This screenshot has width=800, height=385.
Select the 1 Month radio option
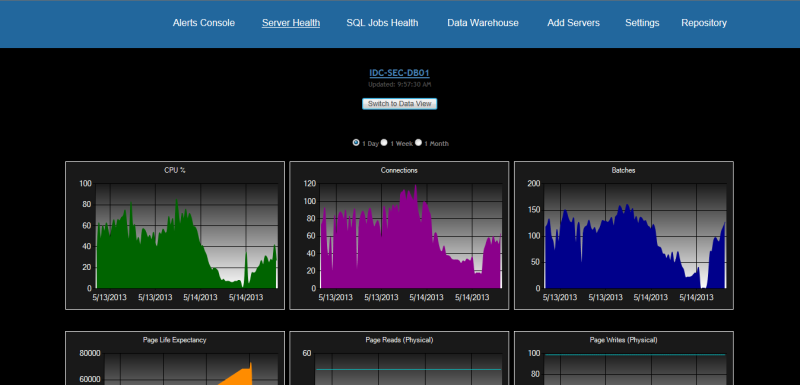point(418,143)
